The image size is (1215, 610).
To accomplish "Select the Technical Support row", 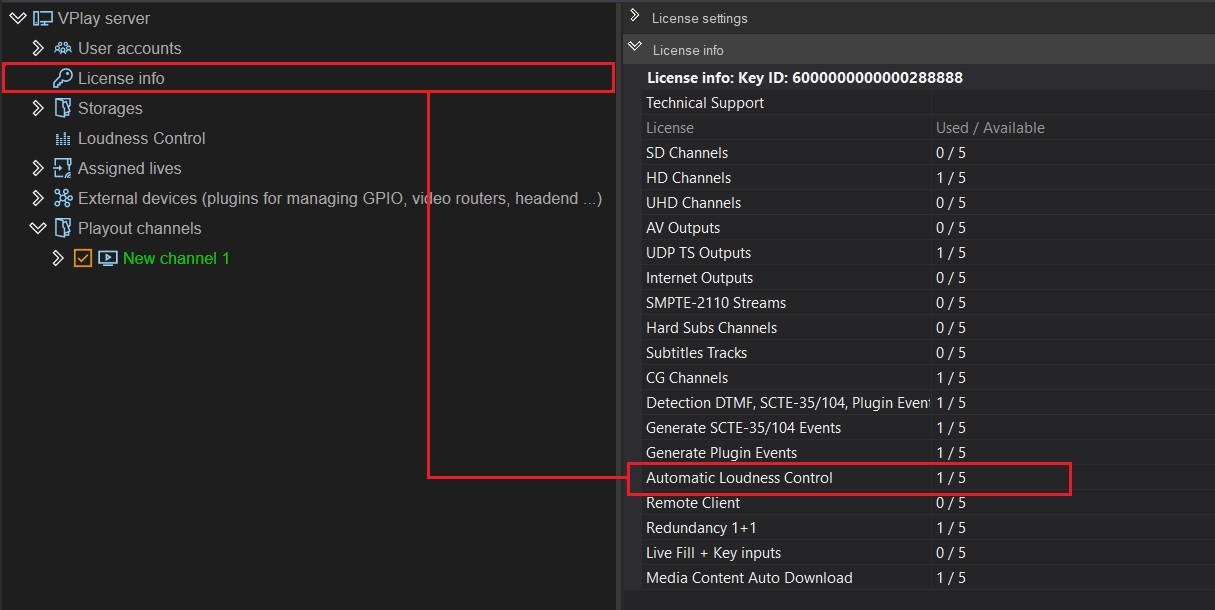I will point(928,103).
